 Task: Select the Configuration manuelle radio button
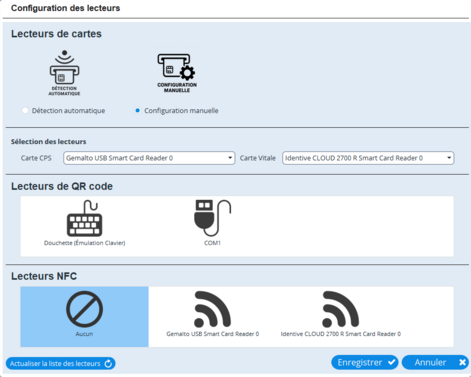(x=137, y=111)
